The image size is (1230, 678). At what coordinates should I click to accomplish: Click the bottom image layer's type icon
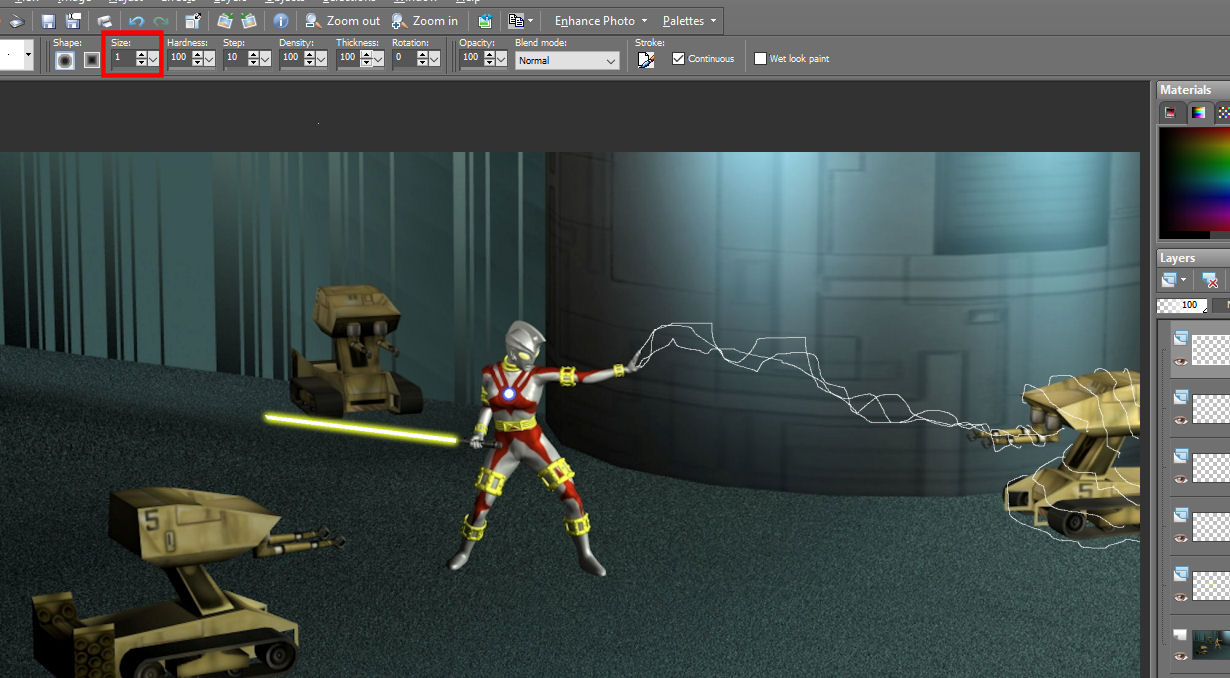tap(1180, 634)
